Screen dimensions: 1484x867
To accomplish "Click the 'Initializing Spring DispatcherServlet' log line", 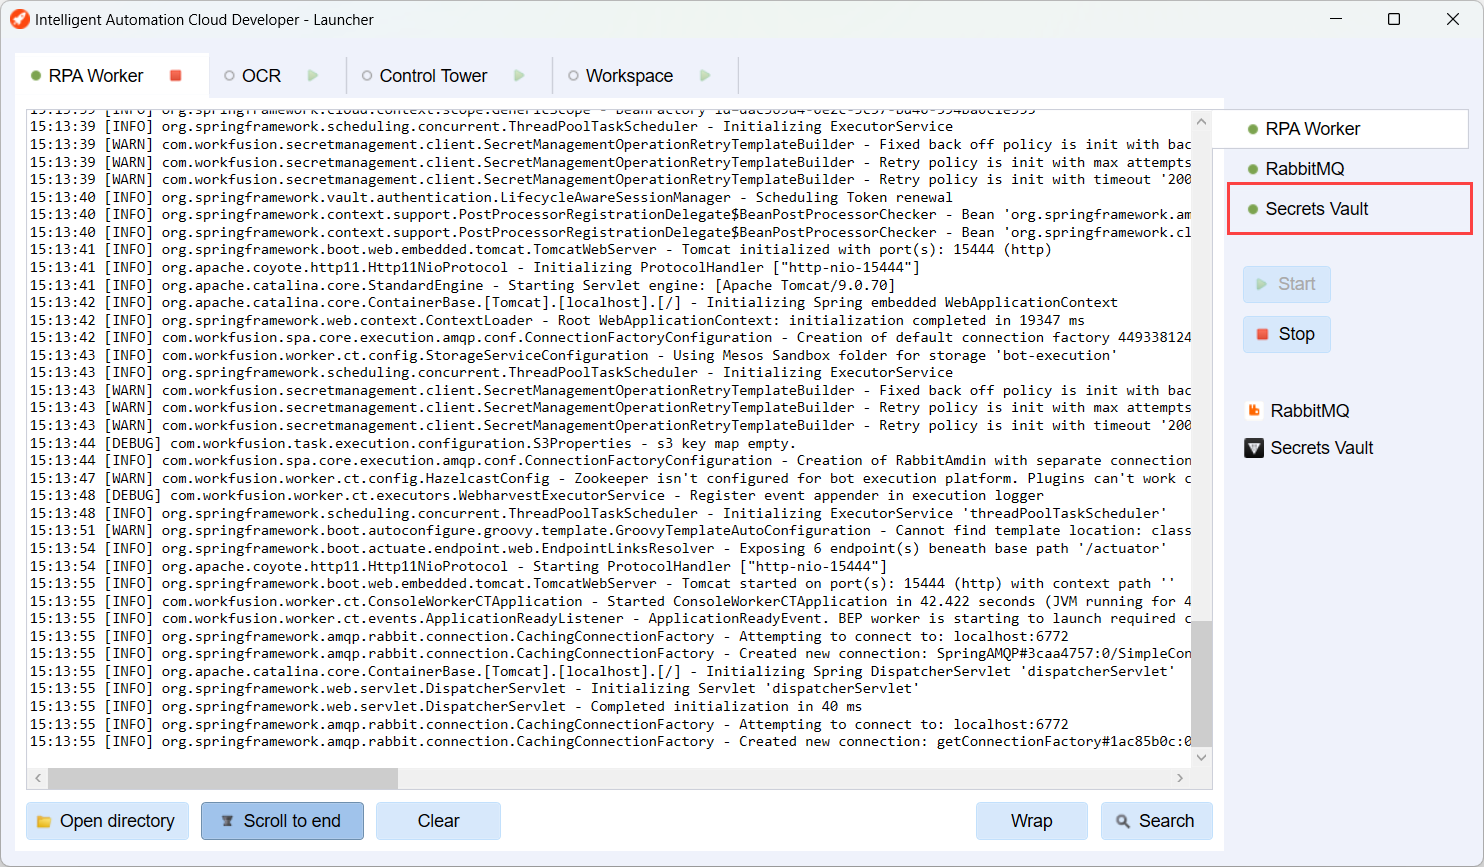I will 602,671.
